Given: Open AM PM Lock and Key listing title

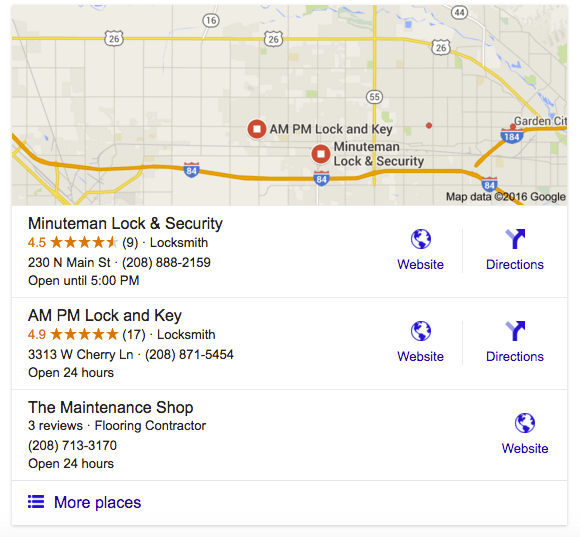Looking at the screenshot, I should pyautogui.click(x=105, y=315).
